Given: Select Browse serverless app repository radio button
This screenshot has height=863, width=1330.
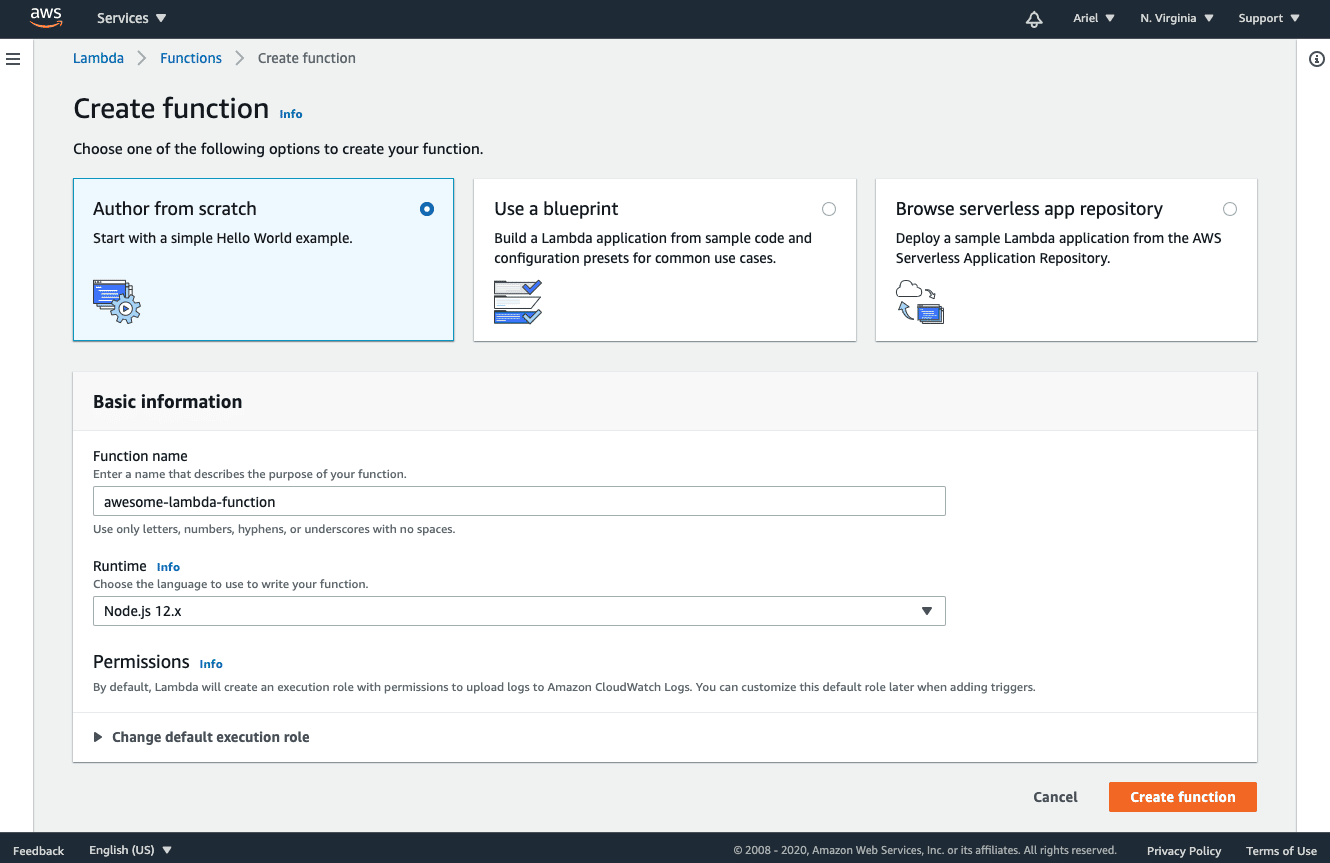Looking at the screenshot, I should click(x=1230, y=209).
